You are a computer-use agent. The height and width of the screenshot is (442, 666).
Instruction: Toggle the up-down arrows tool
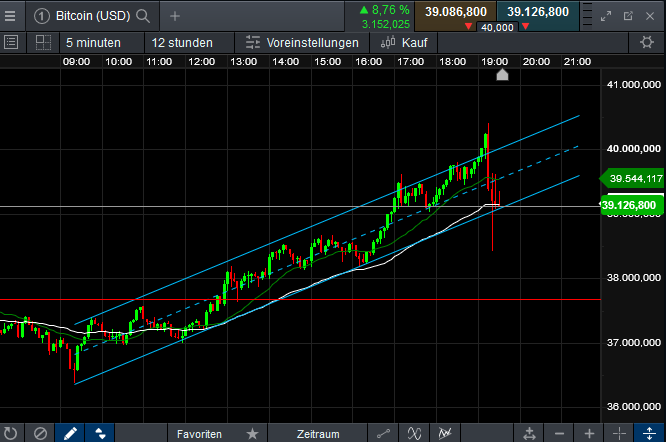click(x=100, y=434)
